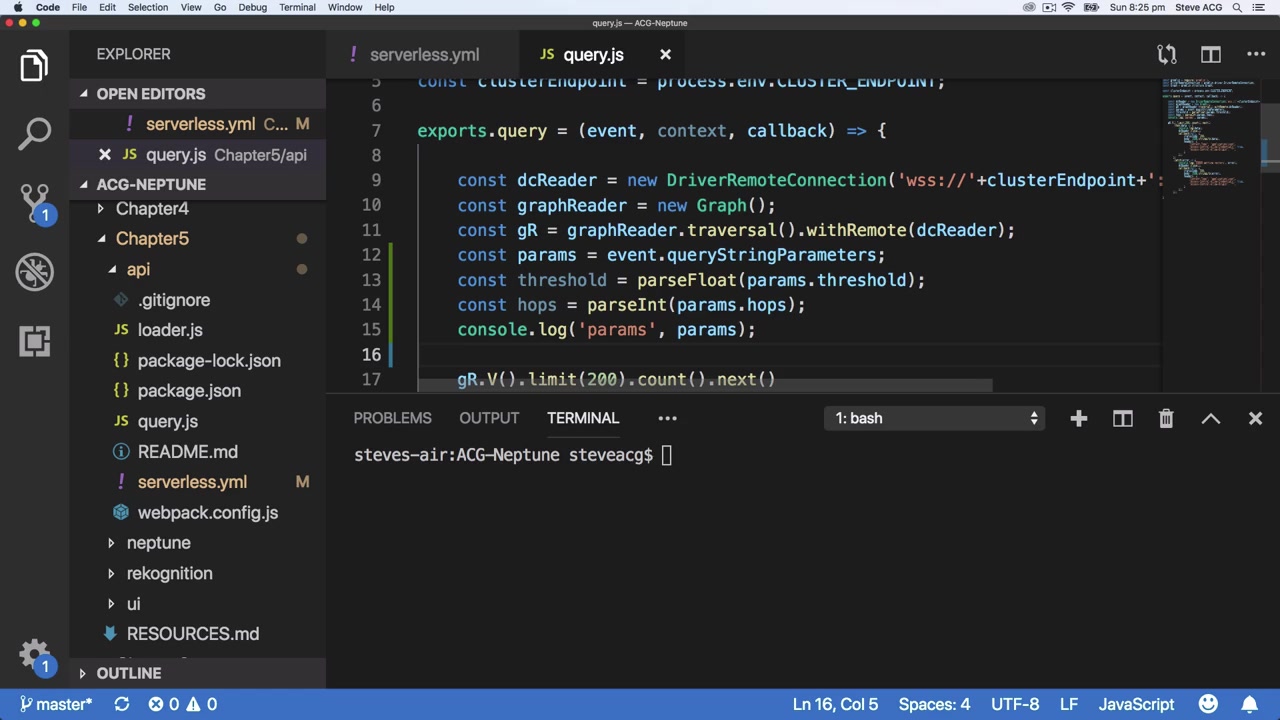This screenshot has height=720, width=1280.
Task: Open the Debug view icon
Action: click(35, 272)
